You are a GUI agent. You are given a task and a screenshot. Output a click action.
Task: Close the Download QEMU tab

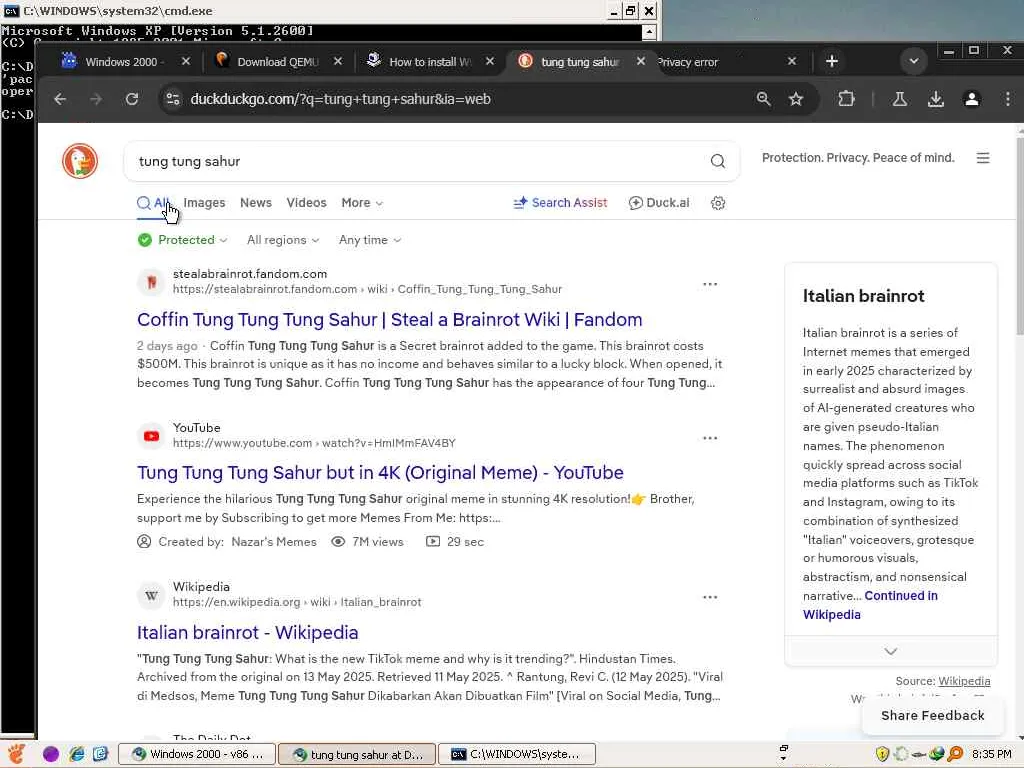click(x=338, y=61)
